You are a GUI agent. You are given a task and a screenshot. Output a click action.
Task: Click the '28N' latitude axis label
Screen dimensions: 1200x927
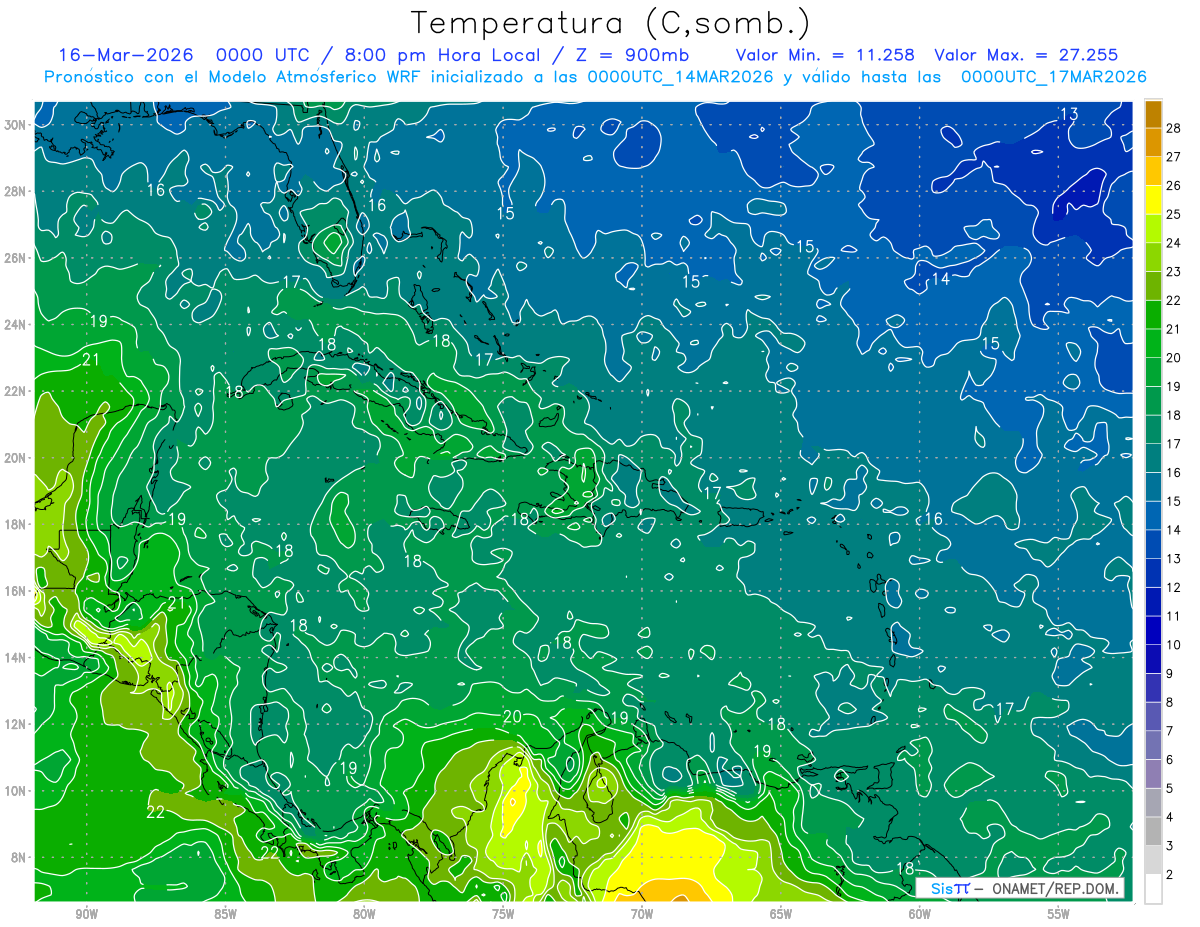tap(15, 190)
